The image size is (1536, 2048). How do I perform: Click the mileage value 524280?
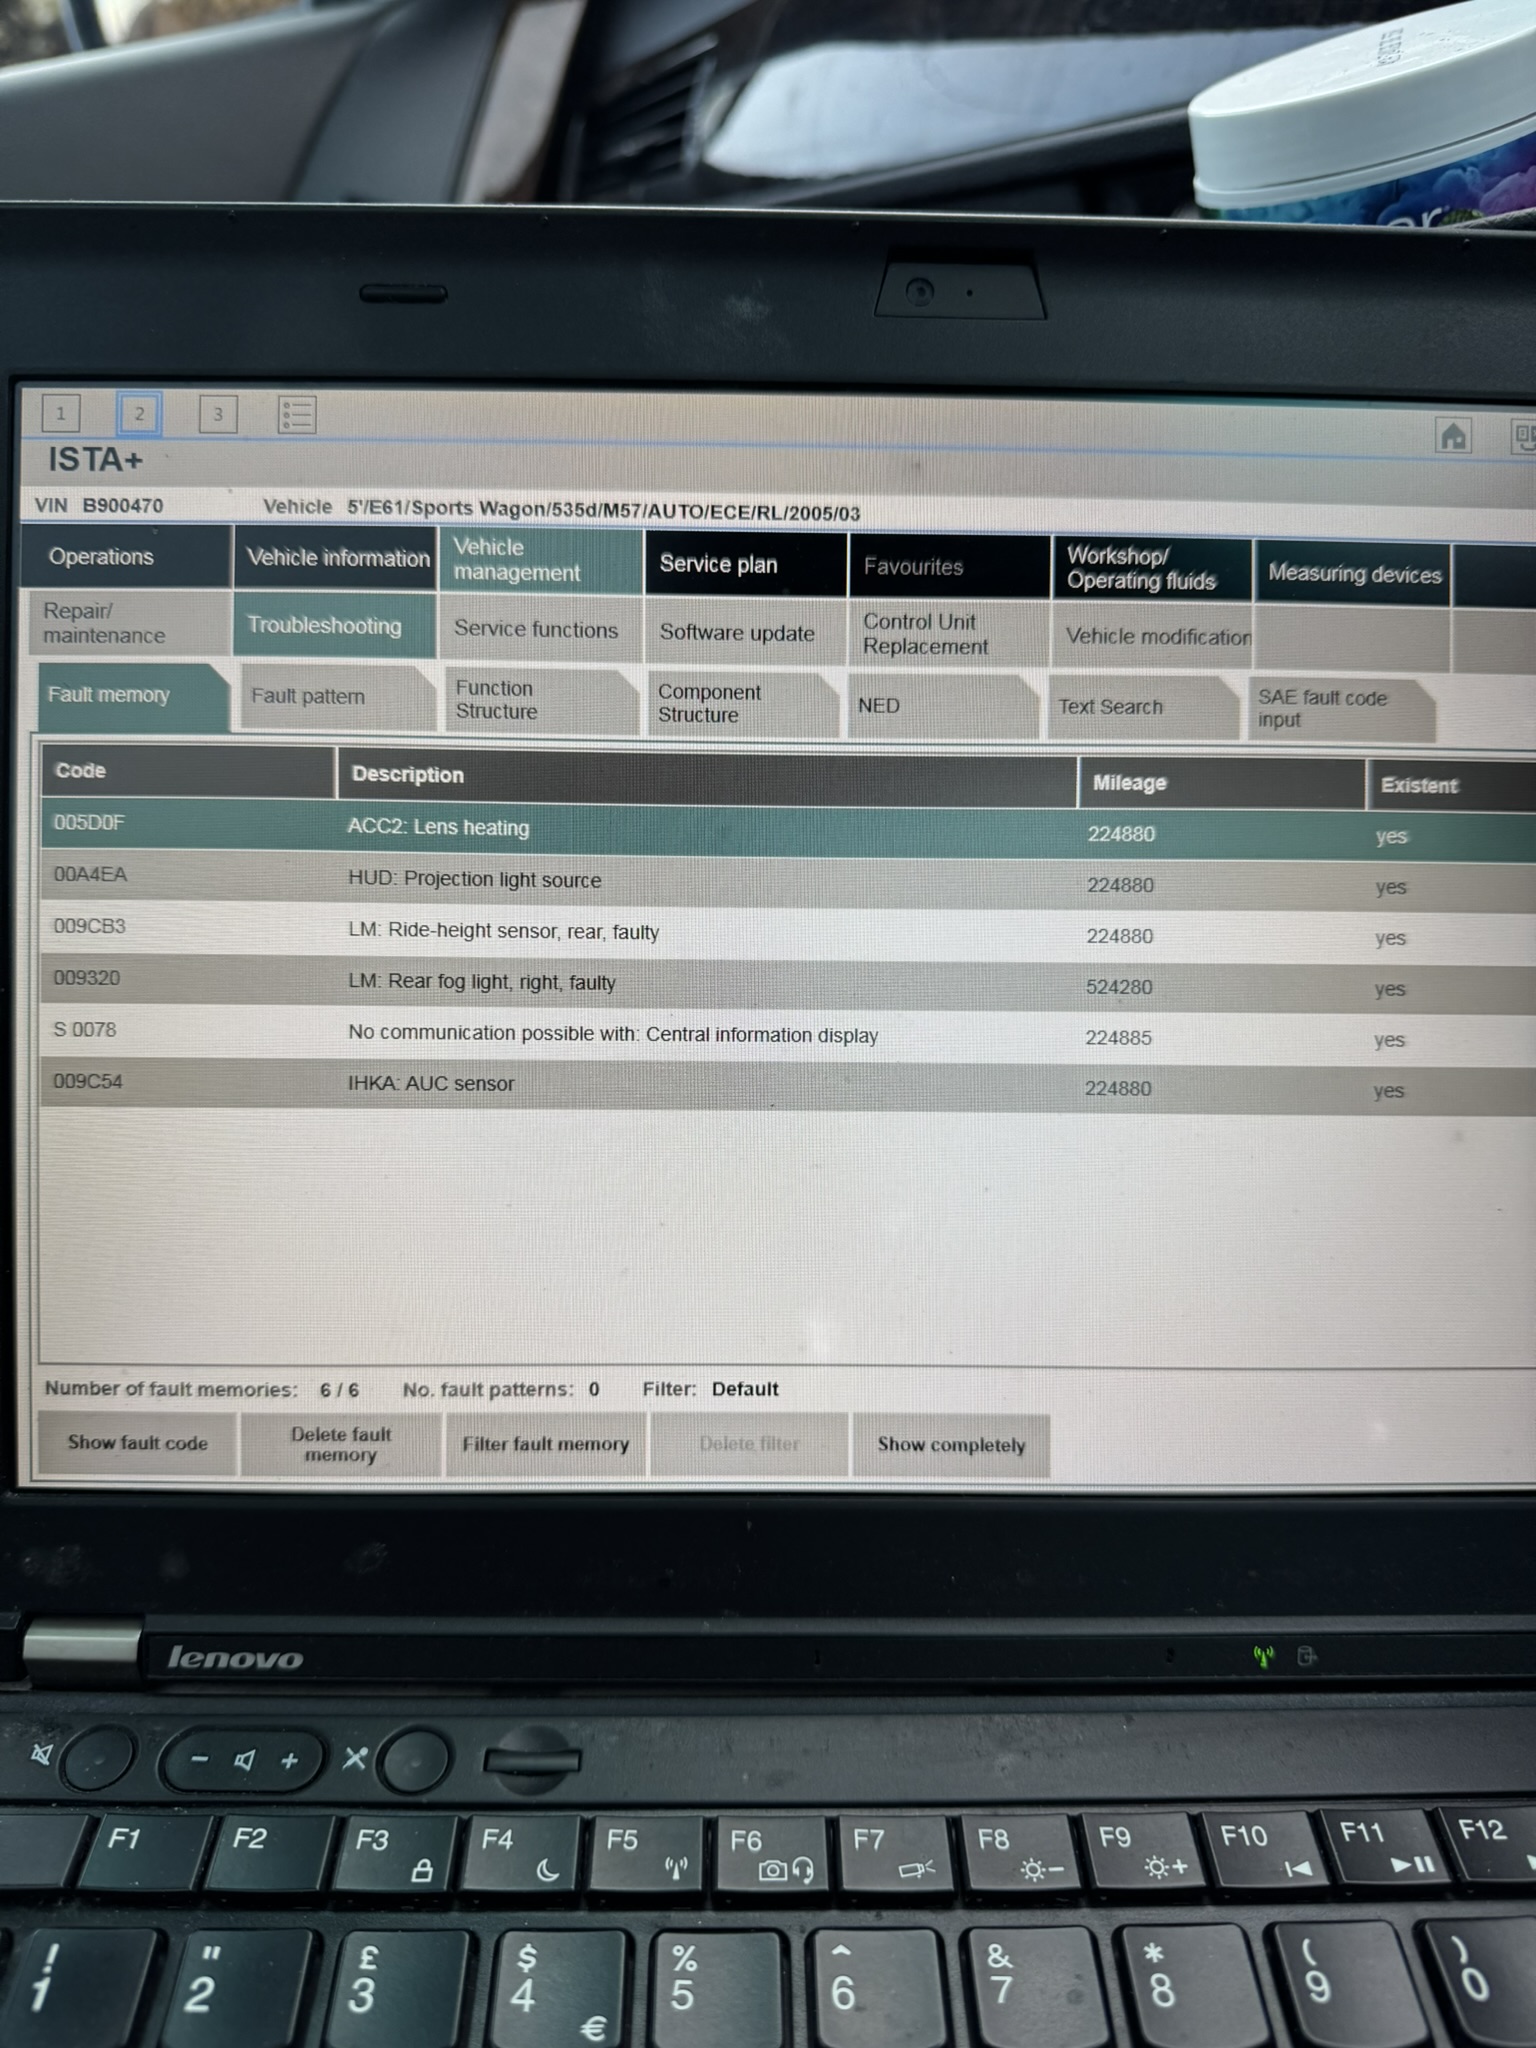point(1119,987)
